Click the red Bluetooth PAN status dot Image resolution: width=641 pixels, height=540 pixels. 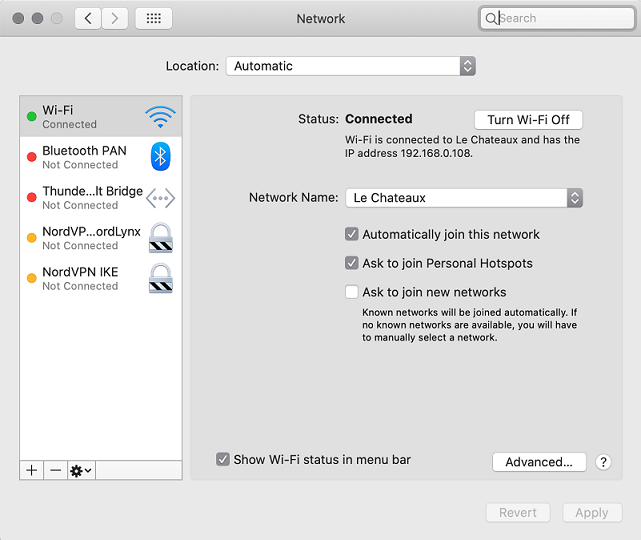tap(31, 157)
